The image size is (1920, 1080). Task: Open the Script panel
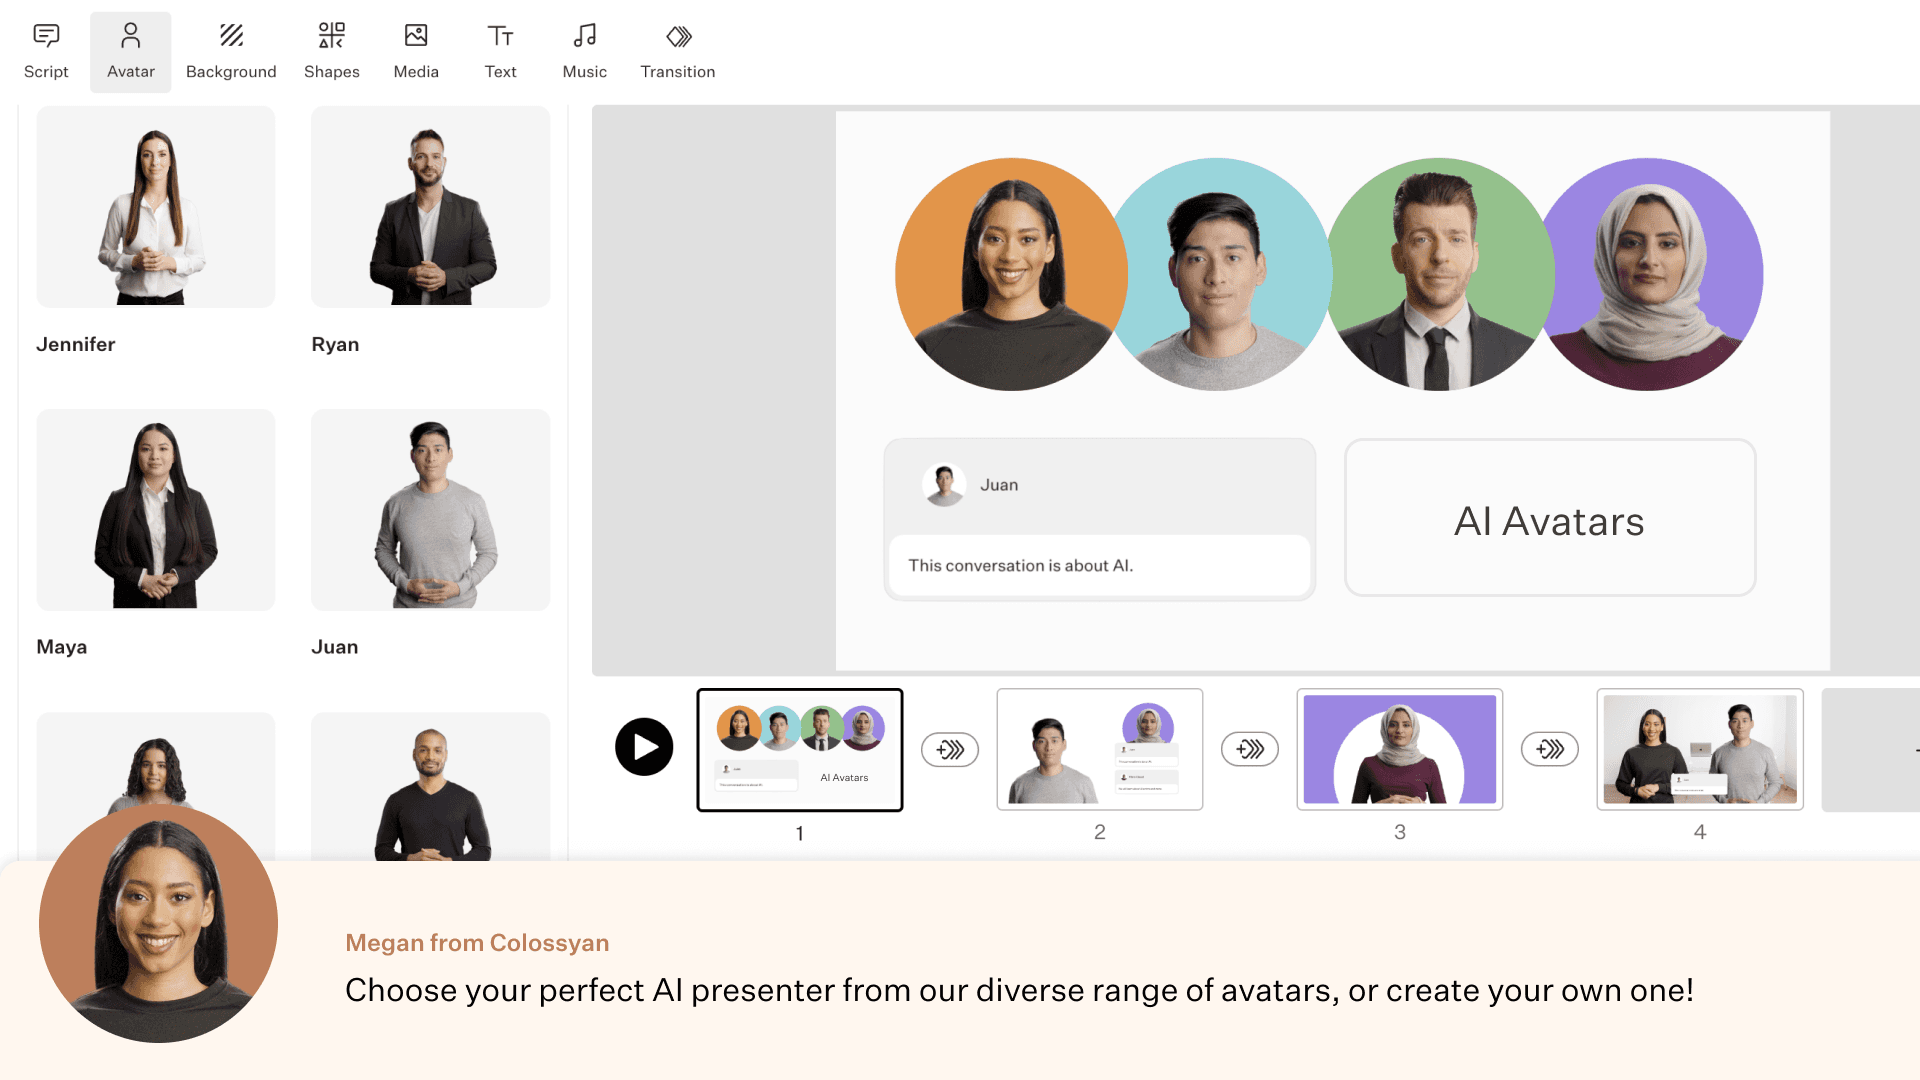pyautogui.click(x=46, y=50)
